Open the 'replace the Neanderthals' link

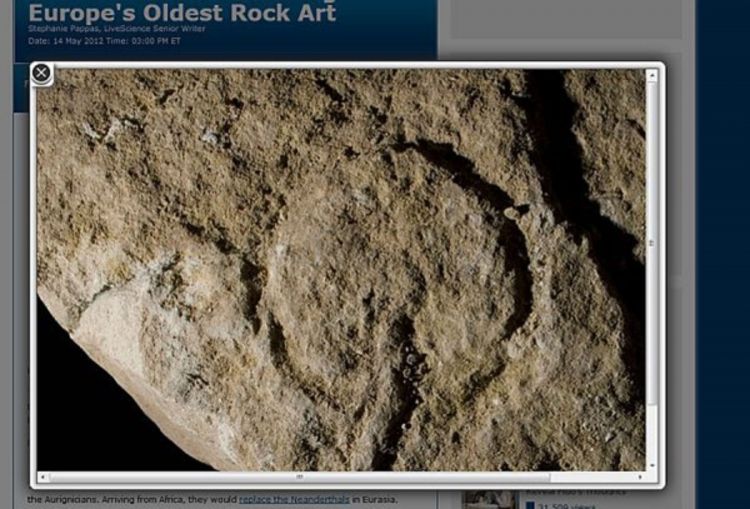(x=294, y=499)
